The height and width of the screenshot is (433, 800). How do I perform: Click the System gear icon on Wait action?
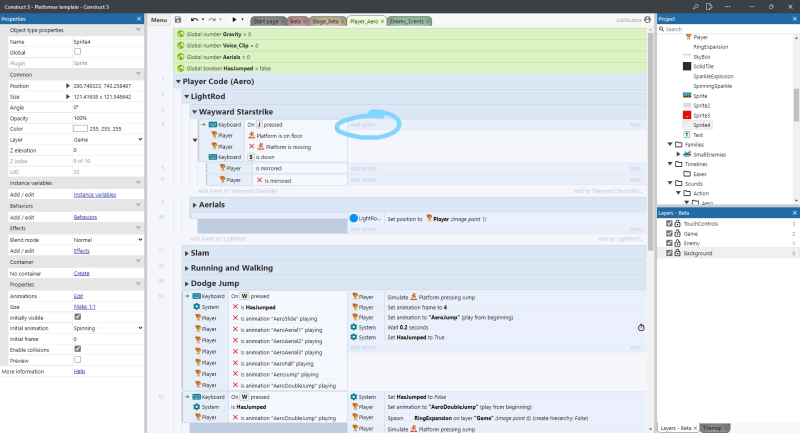coord(354,327)
